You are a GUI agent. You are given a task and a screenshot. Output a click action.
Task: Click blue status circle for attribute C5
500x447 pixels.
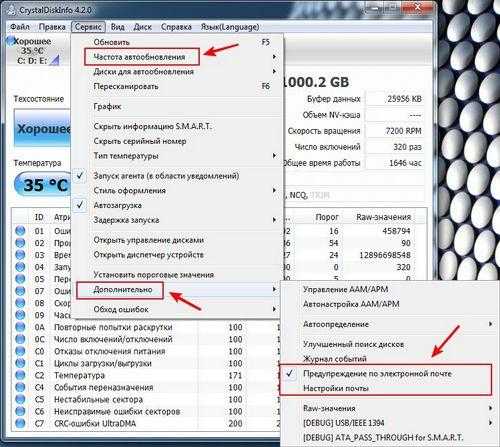click(20, 399)
